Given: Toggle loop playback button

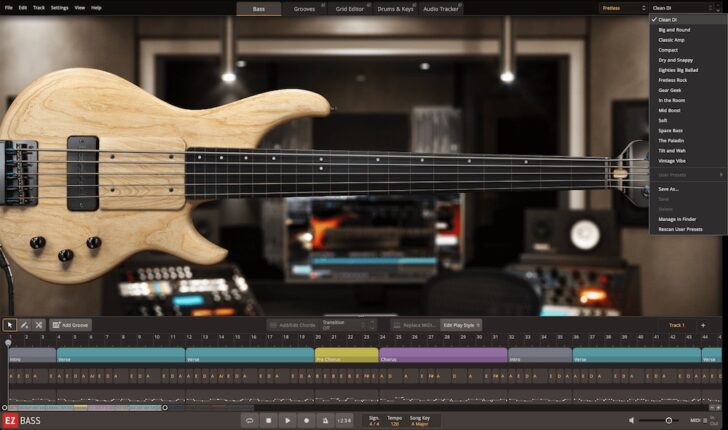Looking at the screenshot, I should click(x=249, y=420).
